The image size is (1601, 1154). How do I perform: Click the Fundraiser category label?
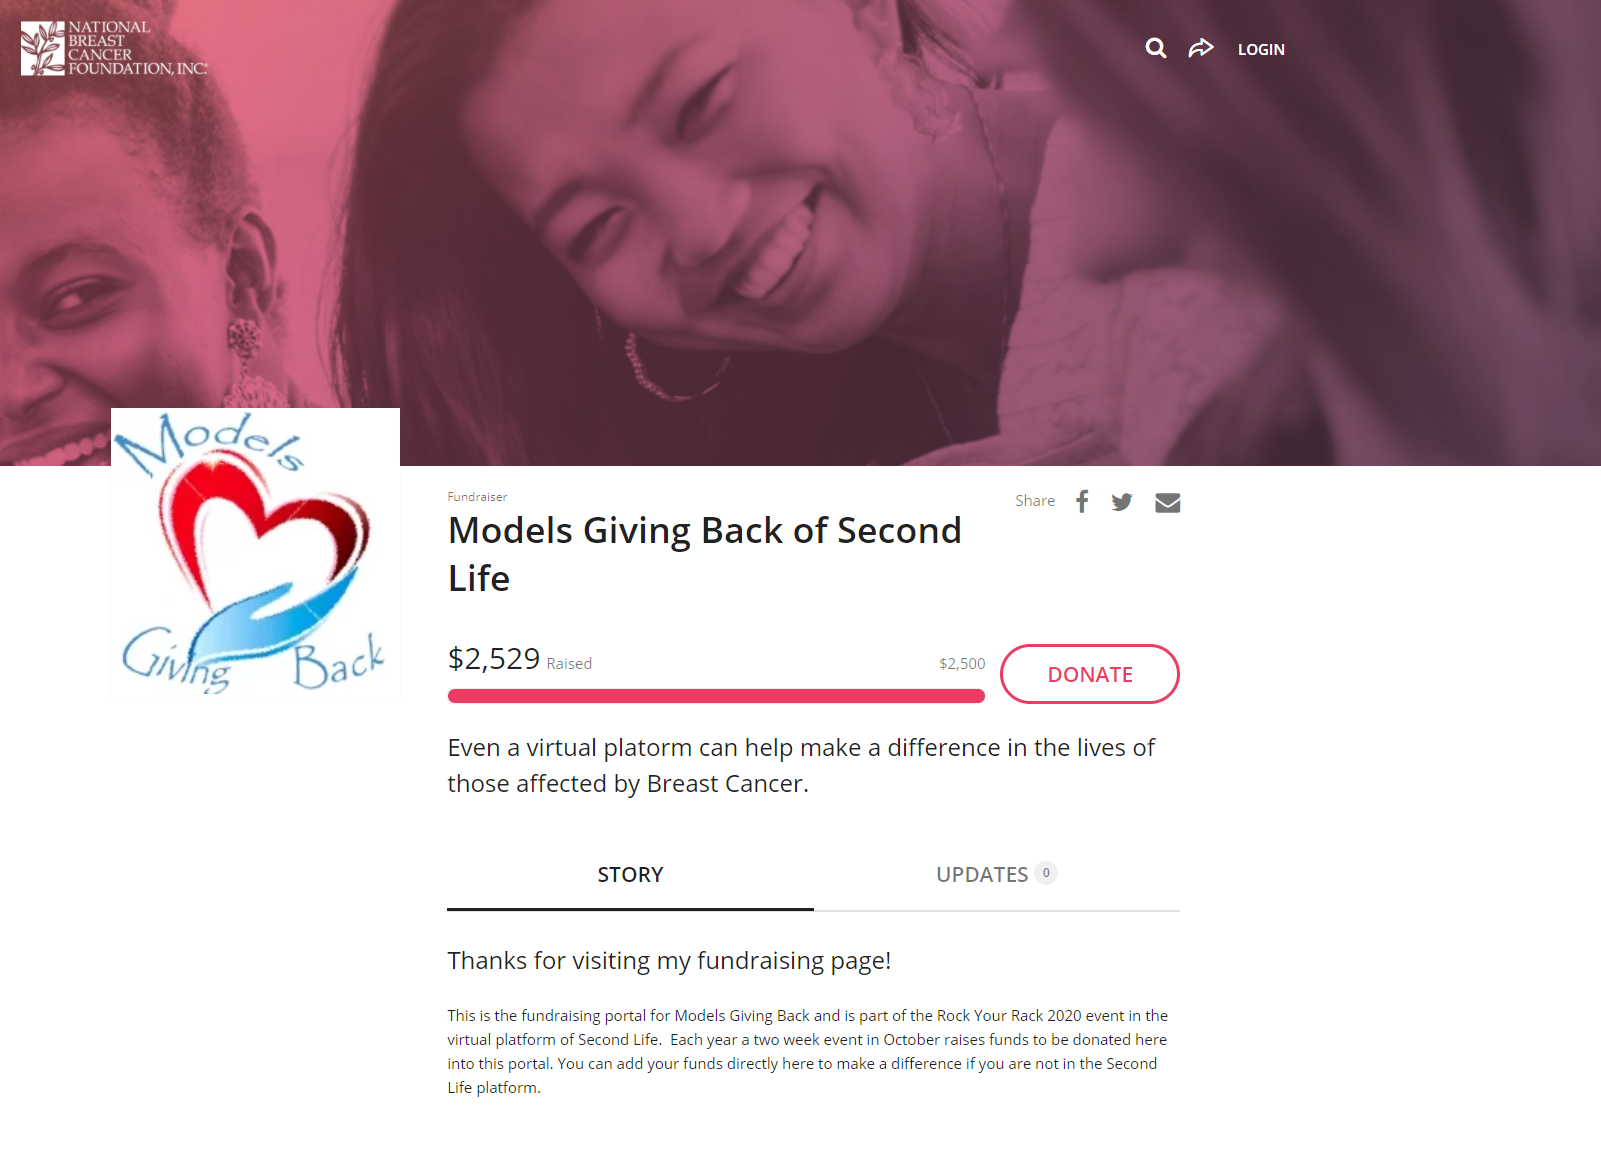(x=477, y=497)
